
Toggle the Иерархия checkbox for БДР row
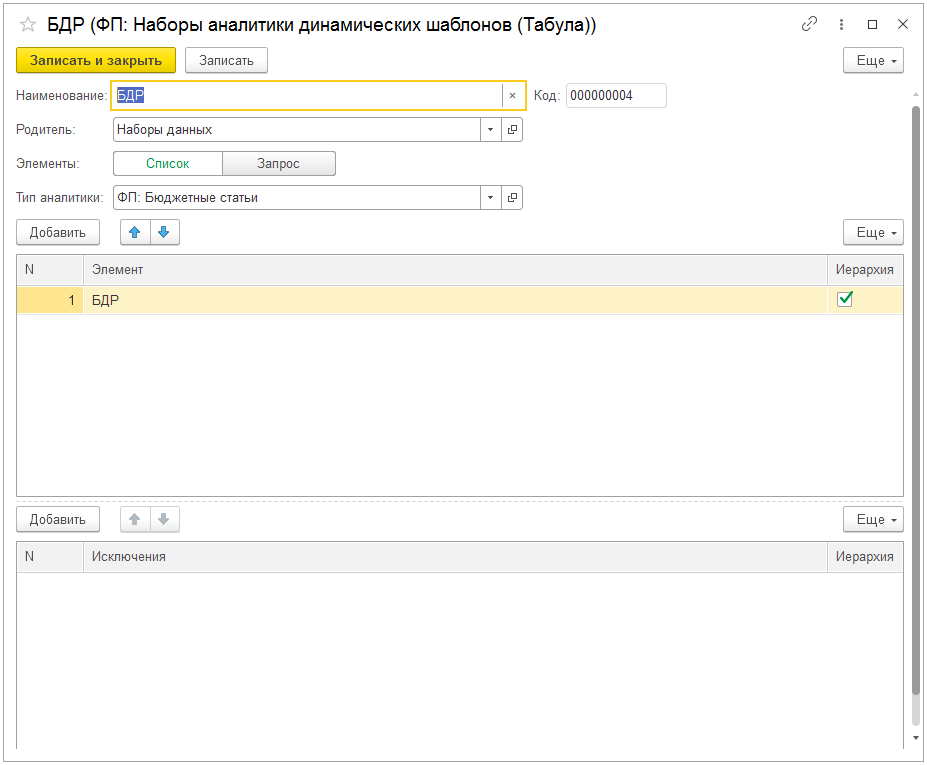pos(845,299)
